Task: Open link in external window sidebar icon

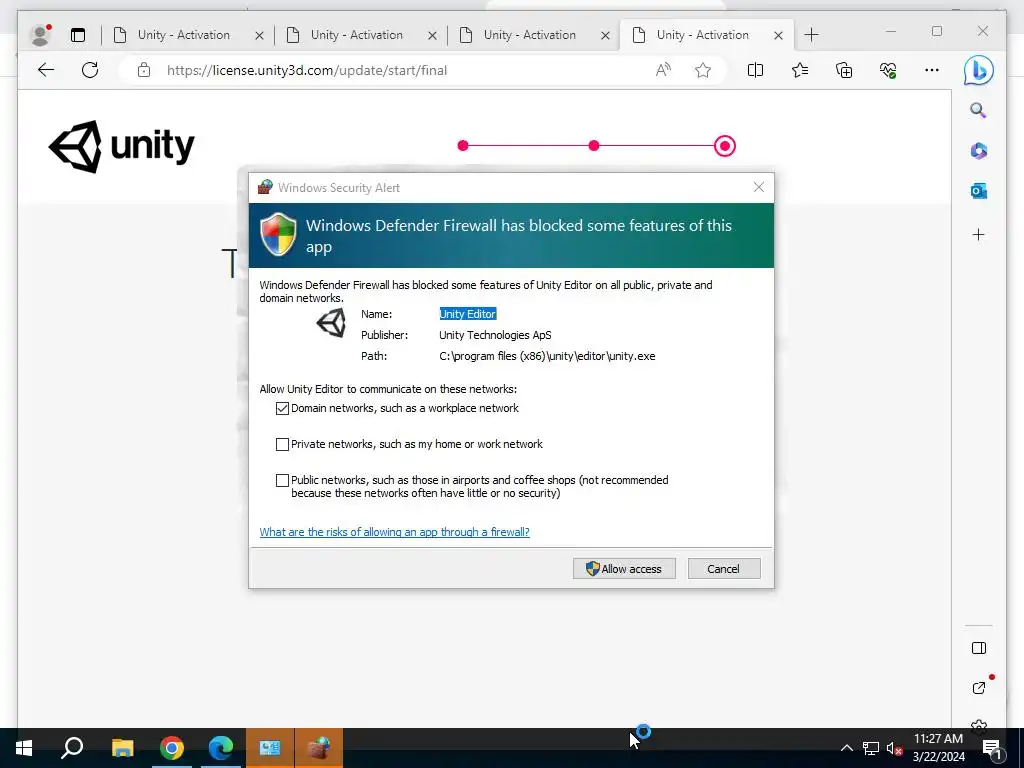Action: pos(979,688)
